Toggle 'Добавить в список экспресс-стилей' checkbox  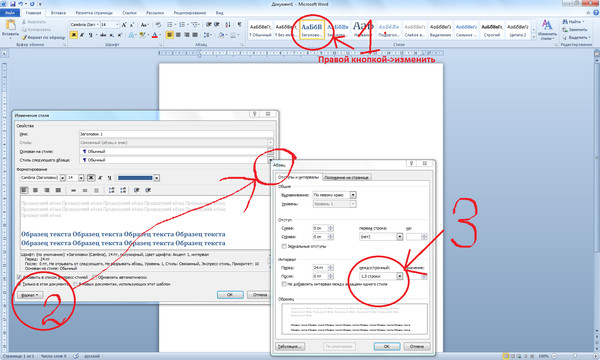click(19, 277)
